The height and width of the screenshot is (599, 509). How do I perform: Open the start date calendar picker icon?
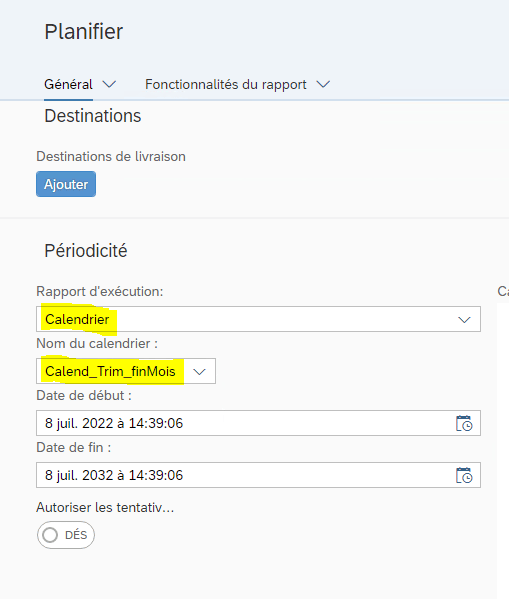pyautogui.click(x=464, y=423)
